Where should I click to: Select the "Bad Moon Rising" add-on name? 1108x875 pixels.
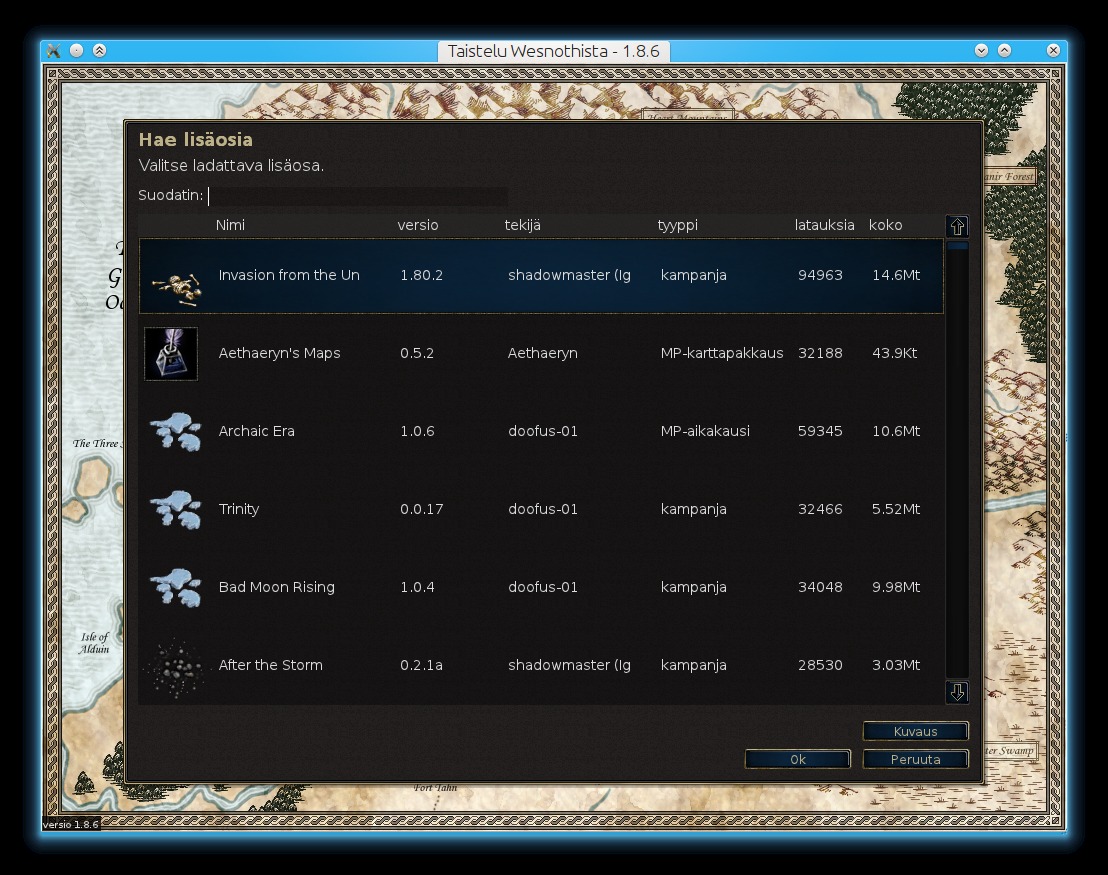276,587
